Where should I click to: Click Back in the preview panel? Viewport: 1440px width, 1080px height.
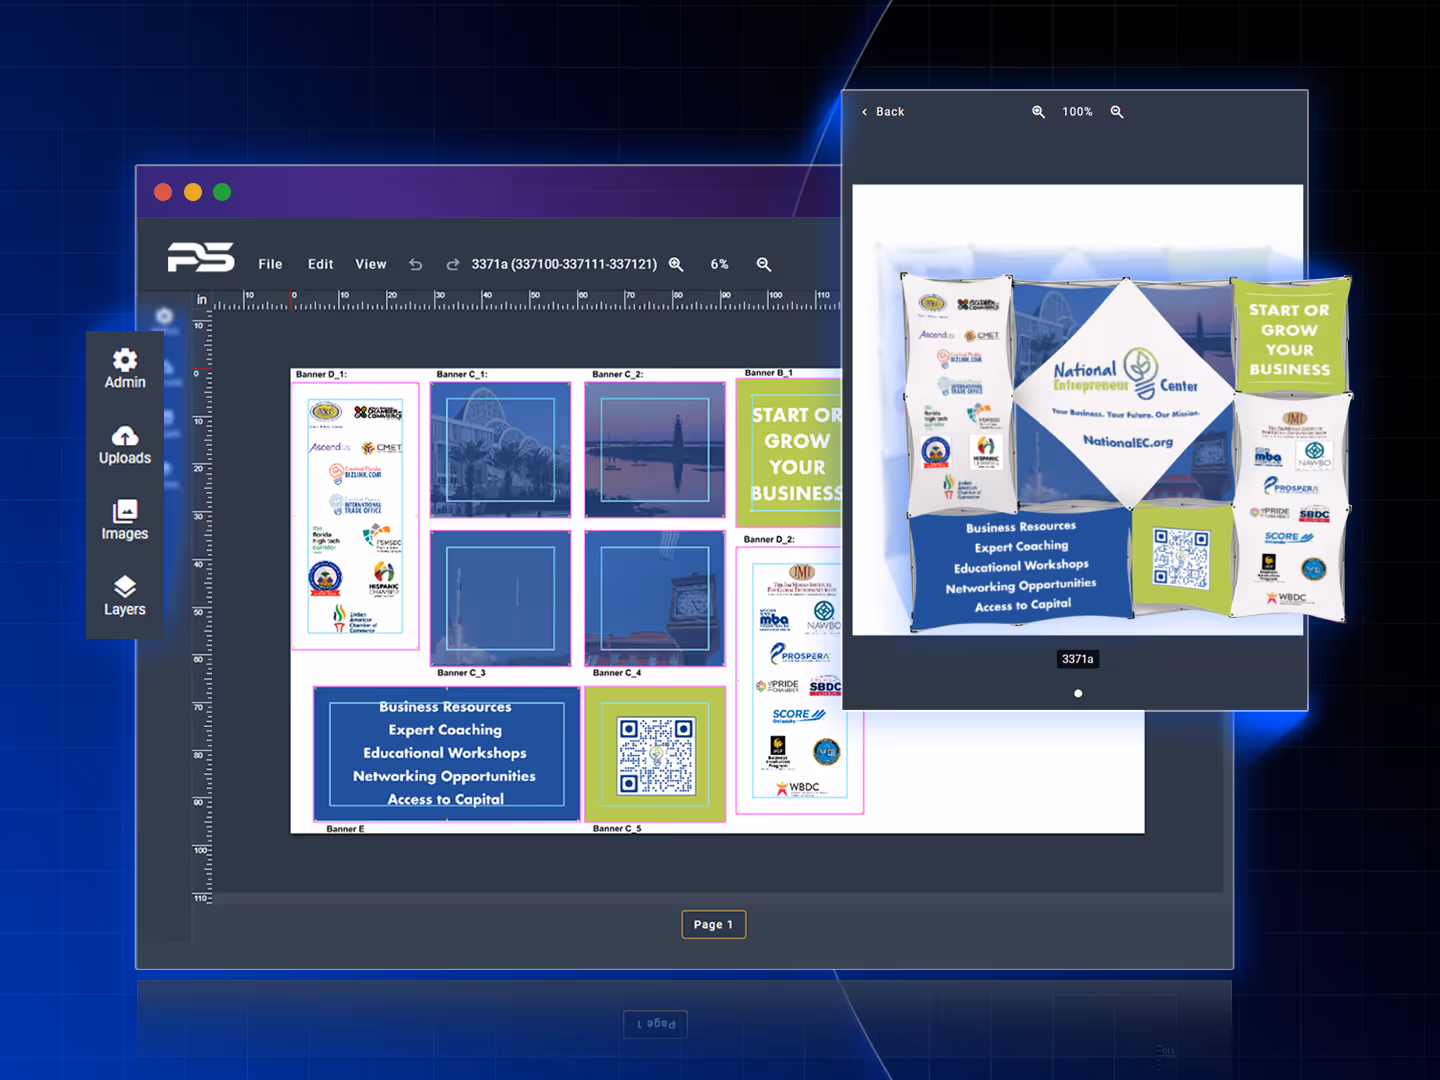[883, 112]
